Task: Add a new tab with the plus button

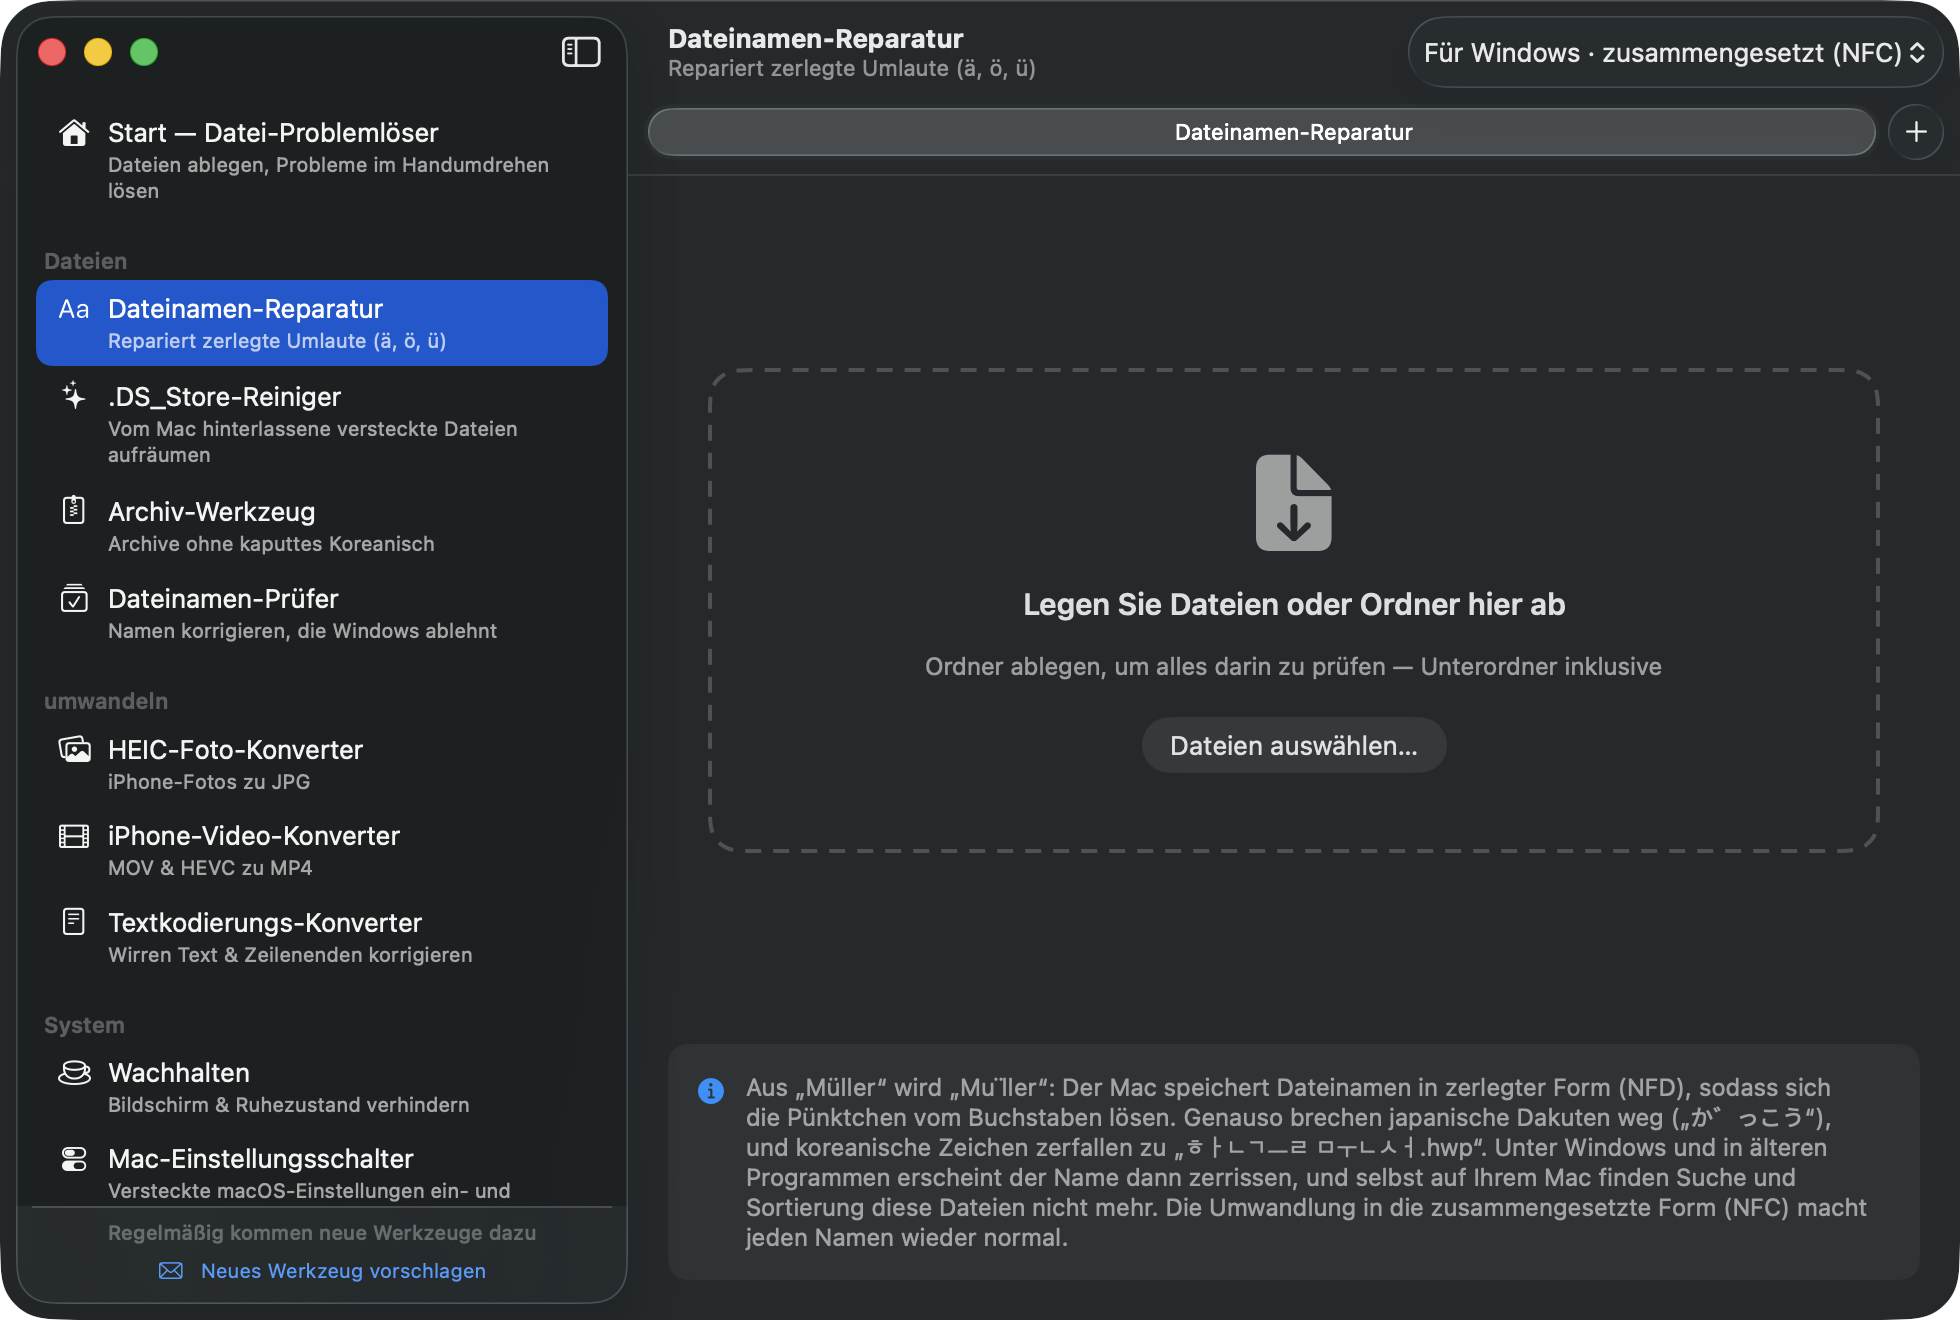Action: [x=1916, y=132]
